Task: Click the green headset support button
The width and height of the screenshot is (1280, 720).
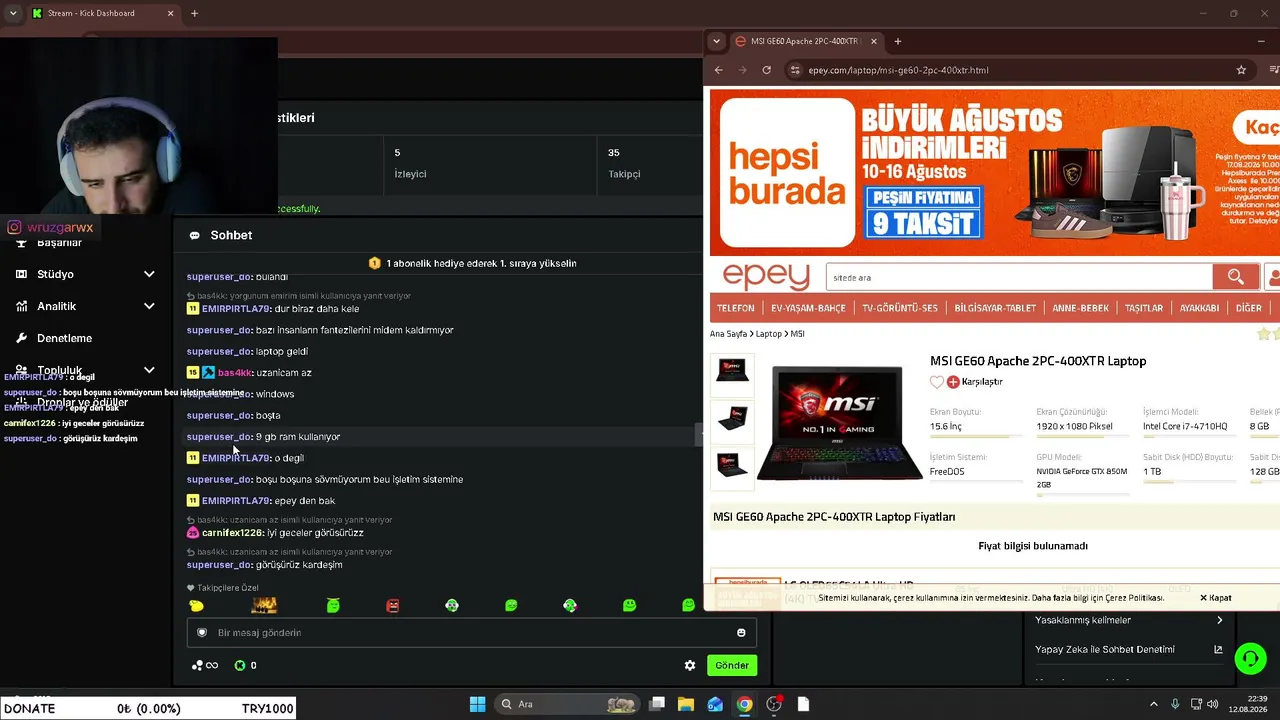Action: click(x=1250, y=658)
